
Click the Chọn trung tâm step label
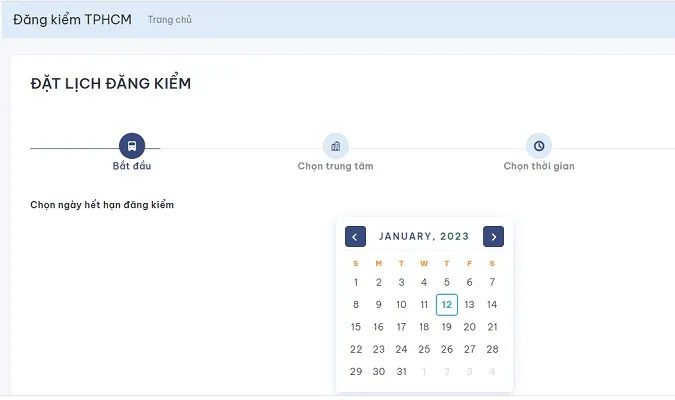pos(336,166)
